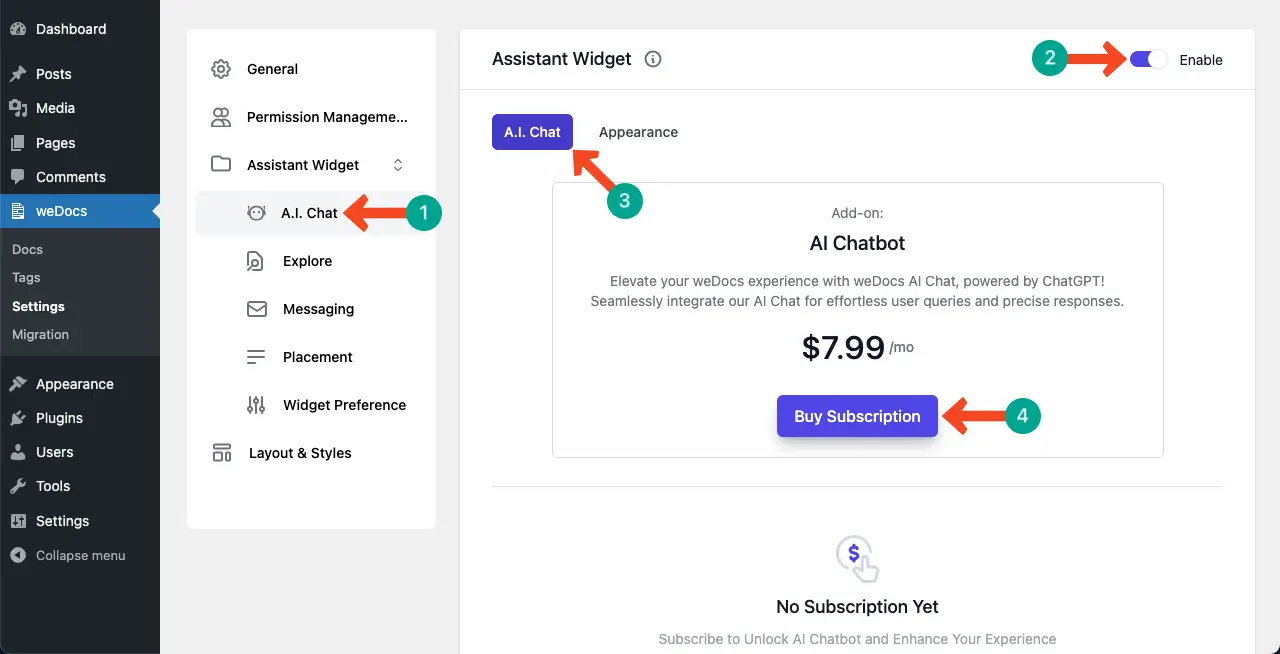Click the A.I. Chat robot icon in sidebar
Image resolution: width=1280 pixels, height=654 pixels.
[256, 213]
